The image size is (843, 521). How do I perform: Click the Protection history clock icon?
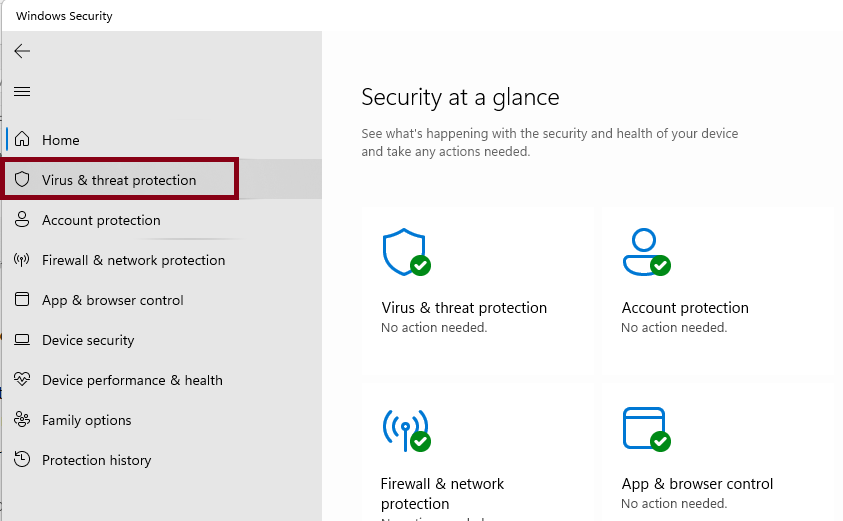pos(22,460)
